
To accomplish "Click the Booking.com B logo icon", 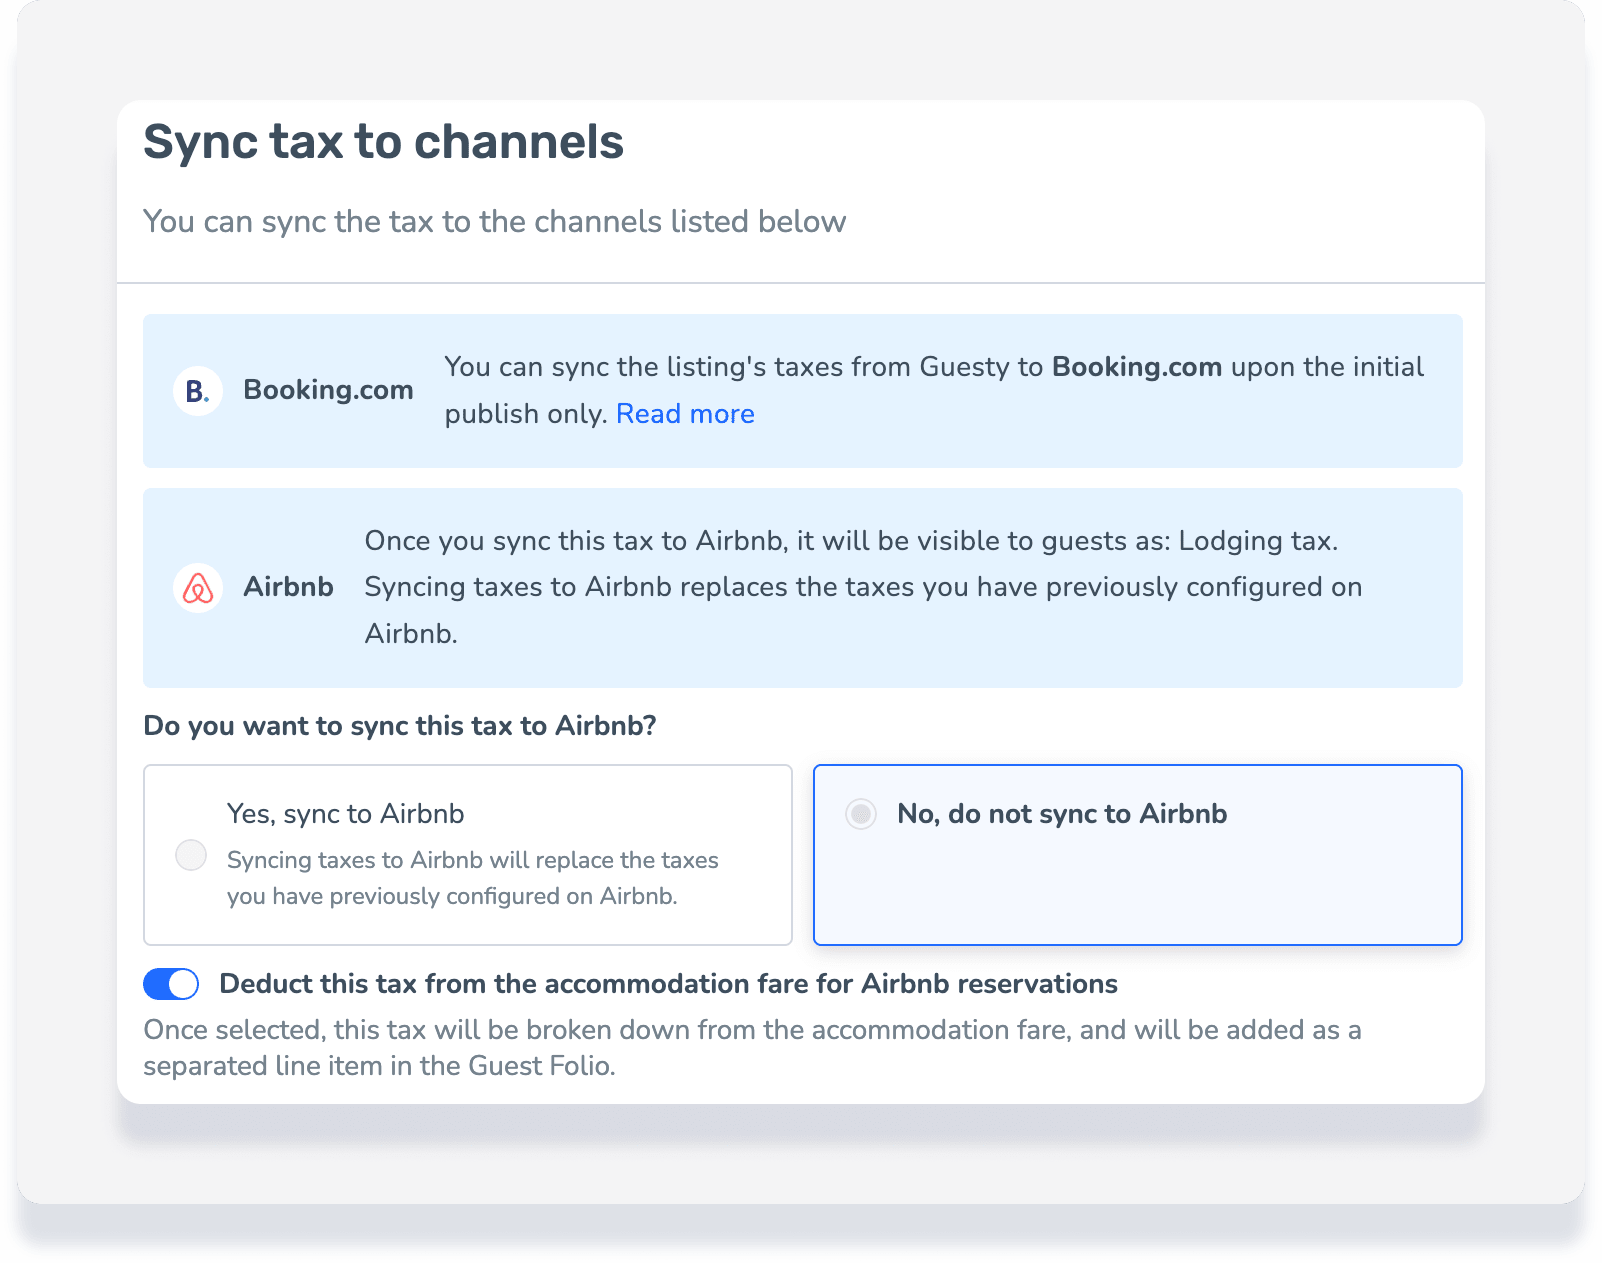I will [198, 391].
